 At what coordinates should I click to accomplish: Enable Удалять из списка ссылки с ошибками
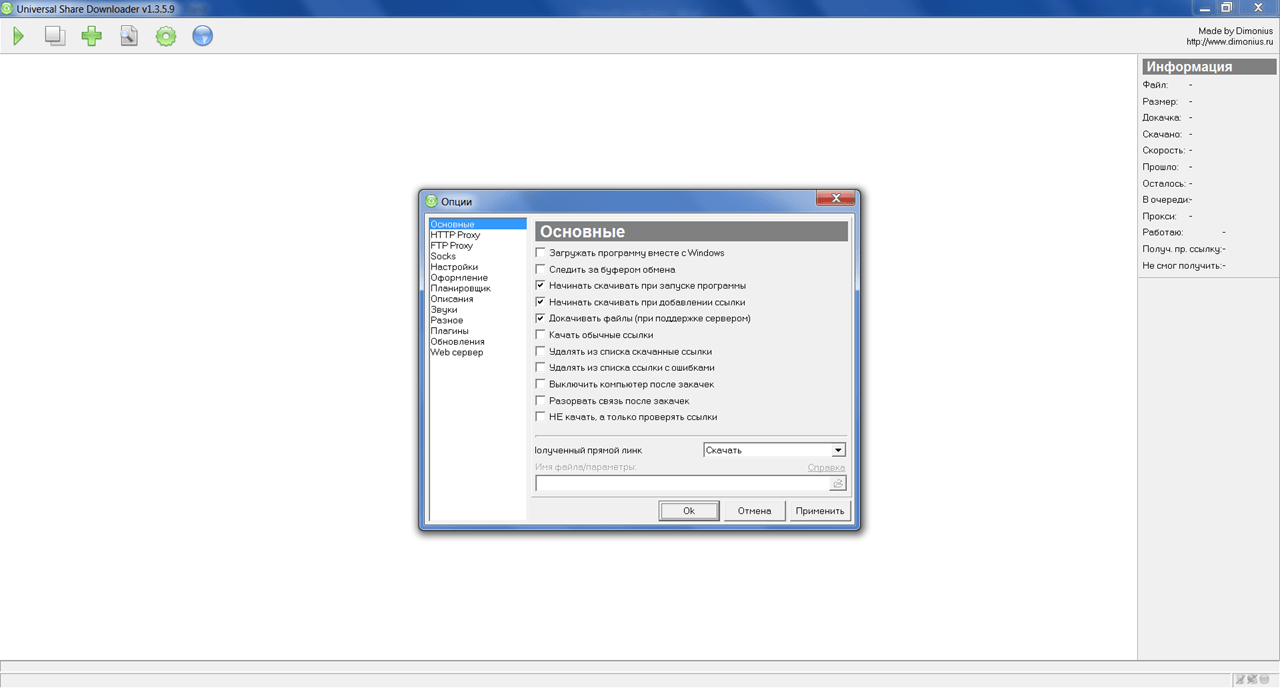tap(541, 368)
